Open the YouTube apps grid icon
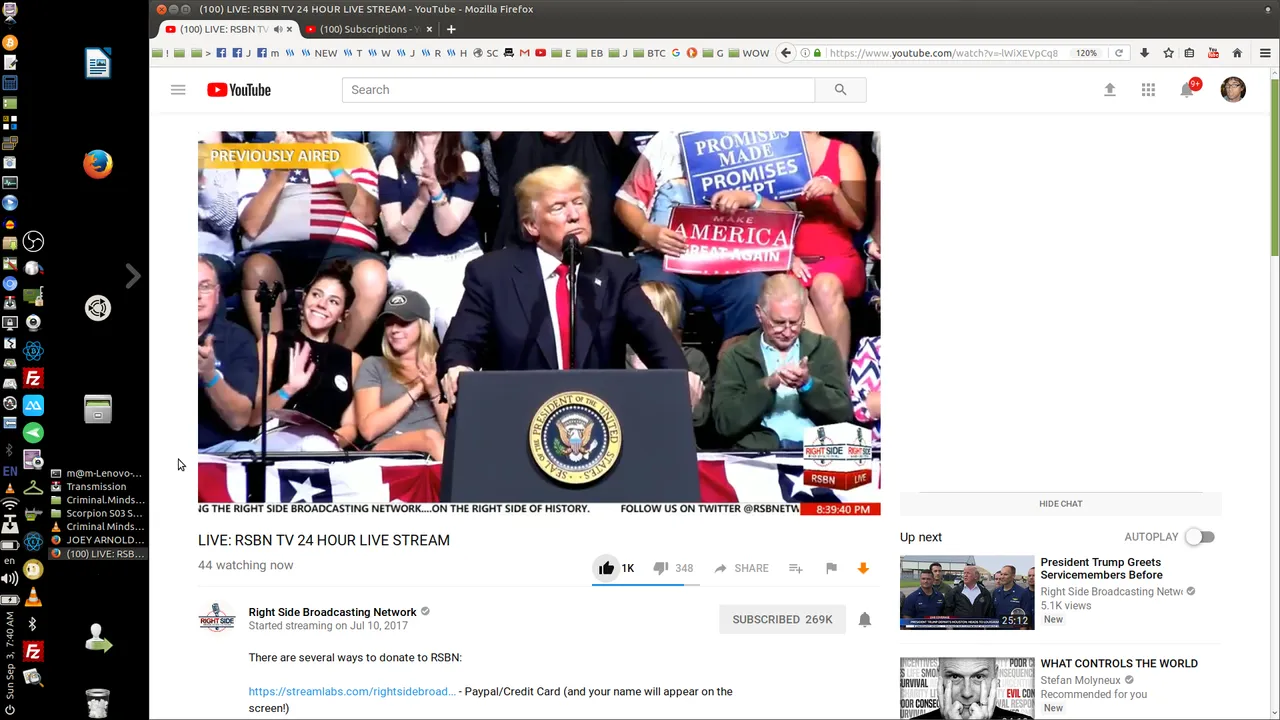1280x720 pixels. (1148, 90)
